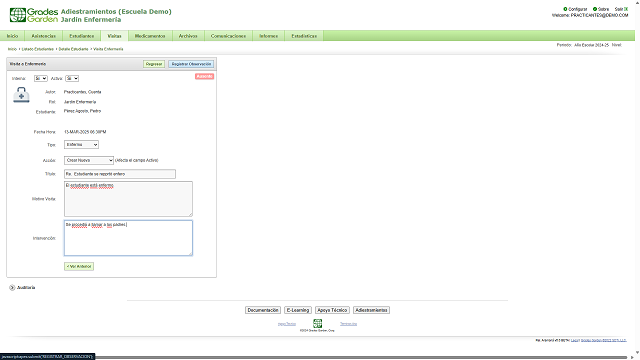Click the vertical scrollbar up arrow
This screenshot has width=640, height=360.
click(x=637, y=2)
